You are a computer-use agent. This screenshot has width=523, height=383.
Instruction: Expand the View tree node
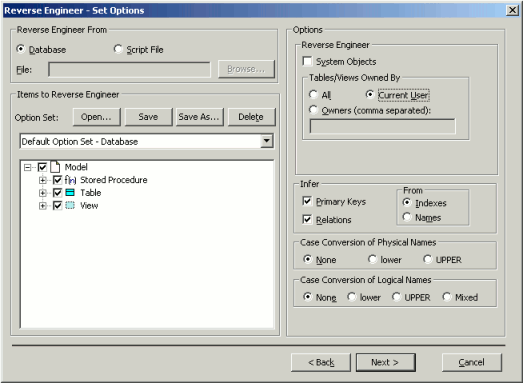pos(42,206)
